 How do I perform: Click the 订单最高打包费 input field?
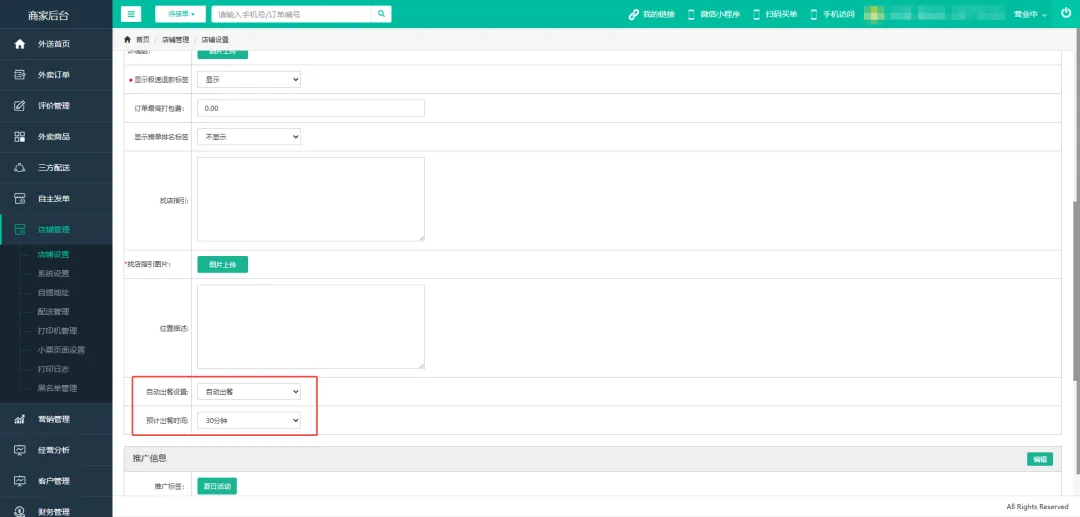coord(311,108)
